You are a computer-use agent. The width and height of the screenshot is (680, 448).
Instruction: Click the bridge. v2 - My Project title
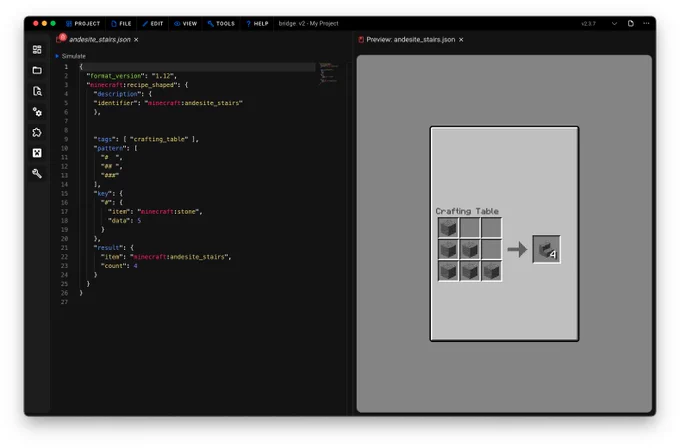point(308,23)
